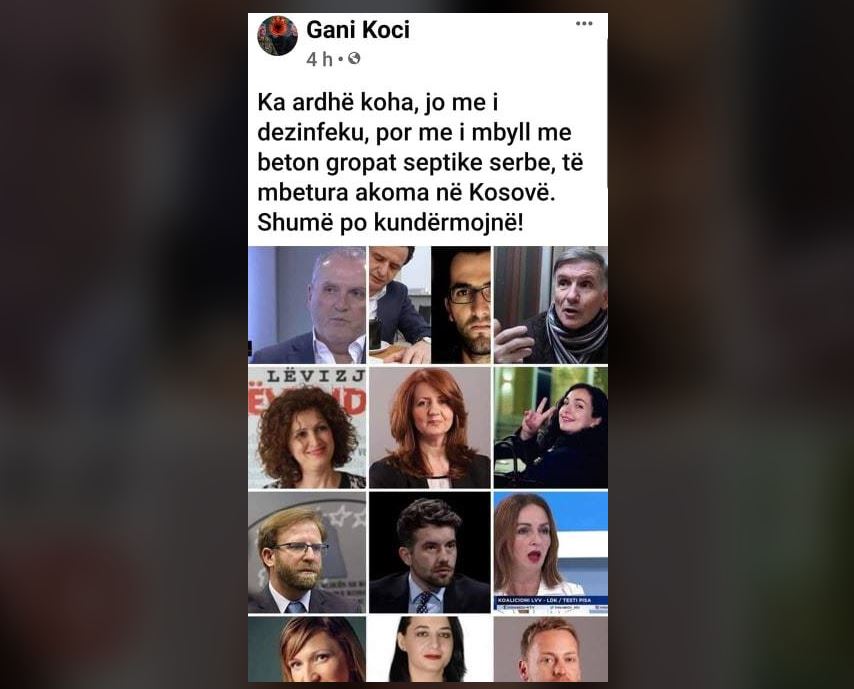This screenshot has width=854, height=689.
Task: Open photo of black-haired woman on white background
Action: 430,649
